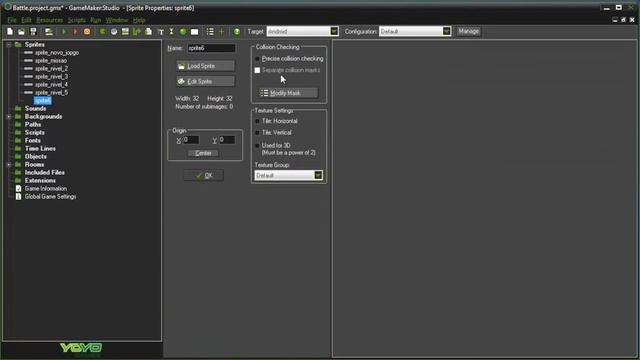
Task: Open the Resources menu
Action: click(50, 20)
